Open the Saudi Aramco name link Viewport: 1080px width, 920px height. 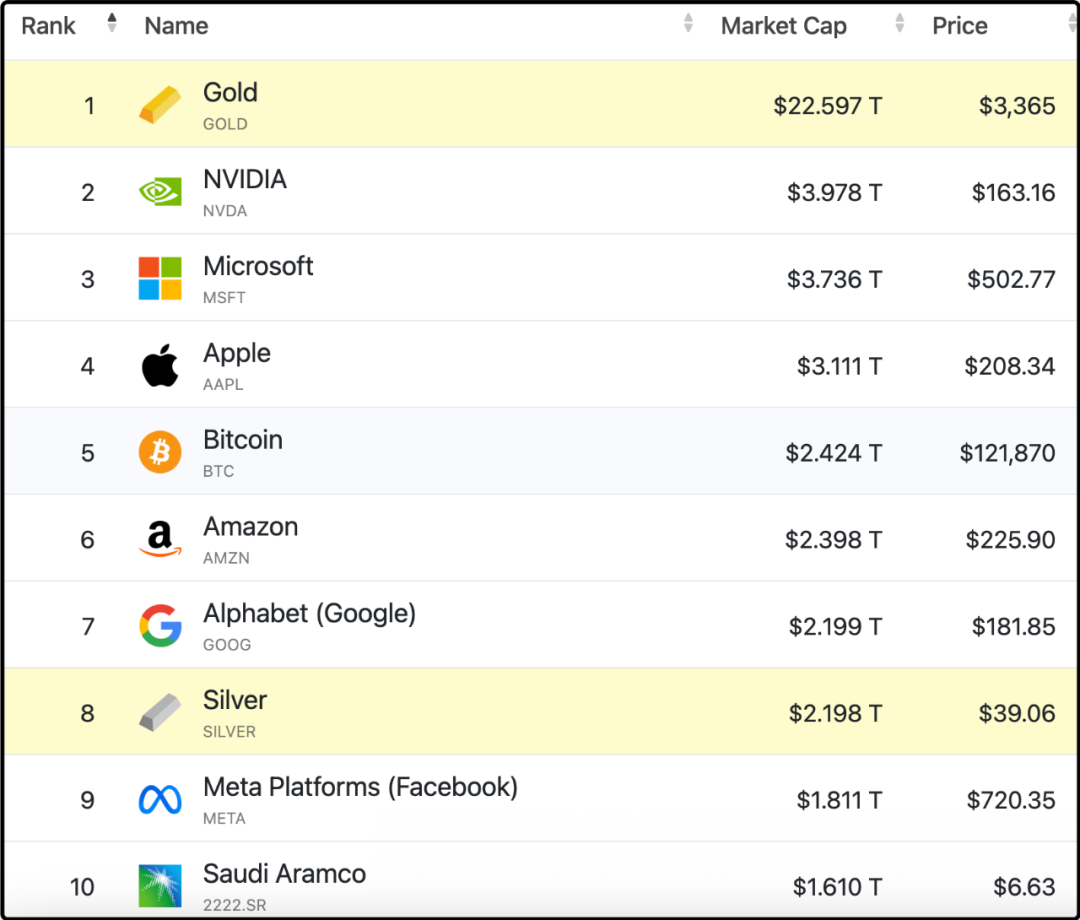(x=284, y=874)
